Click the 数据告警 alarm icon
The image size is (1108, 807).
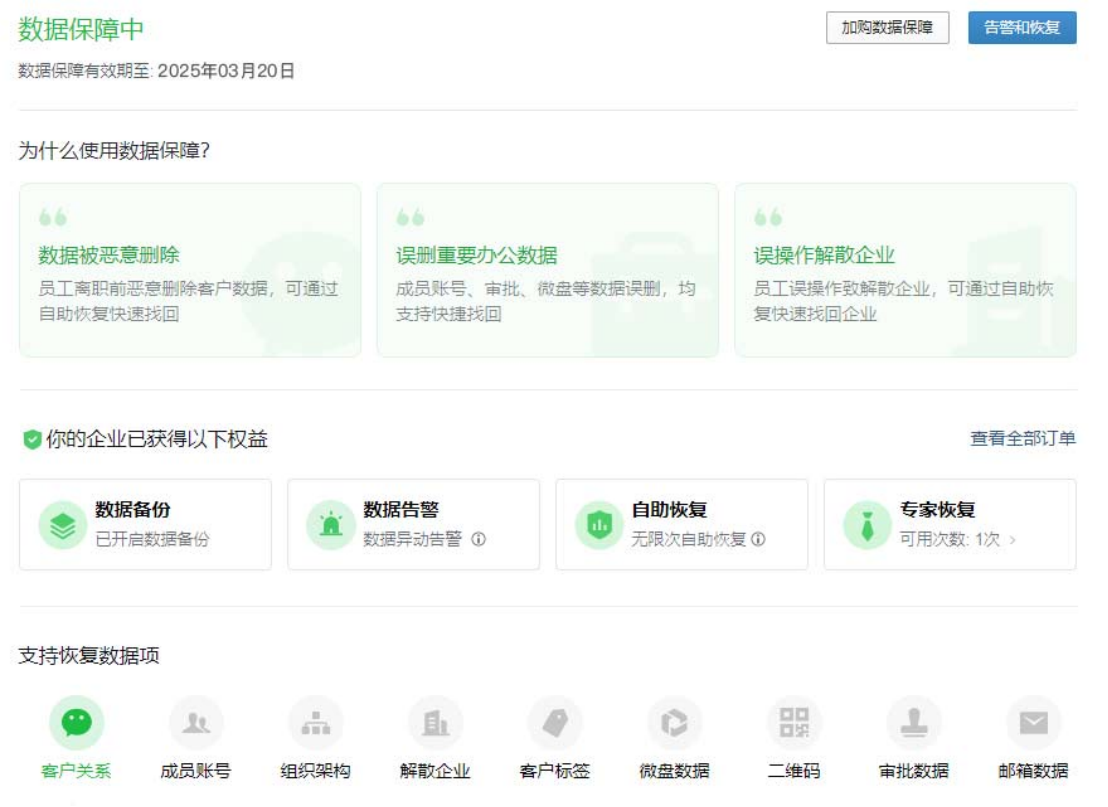click(331, 525)
